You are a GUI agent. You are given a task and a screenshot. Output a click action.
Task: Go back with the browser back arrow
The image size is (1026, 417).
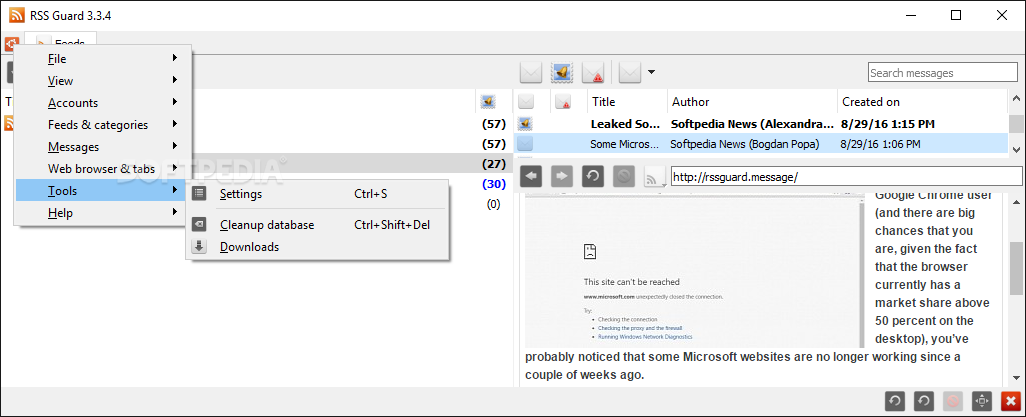(x=531, y=175)
